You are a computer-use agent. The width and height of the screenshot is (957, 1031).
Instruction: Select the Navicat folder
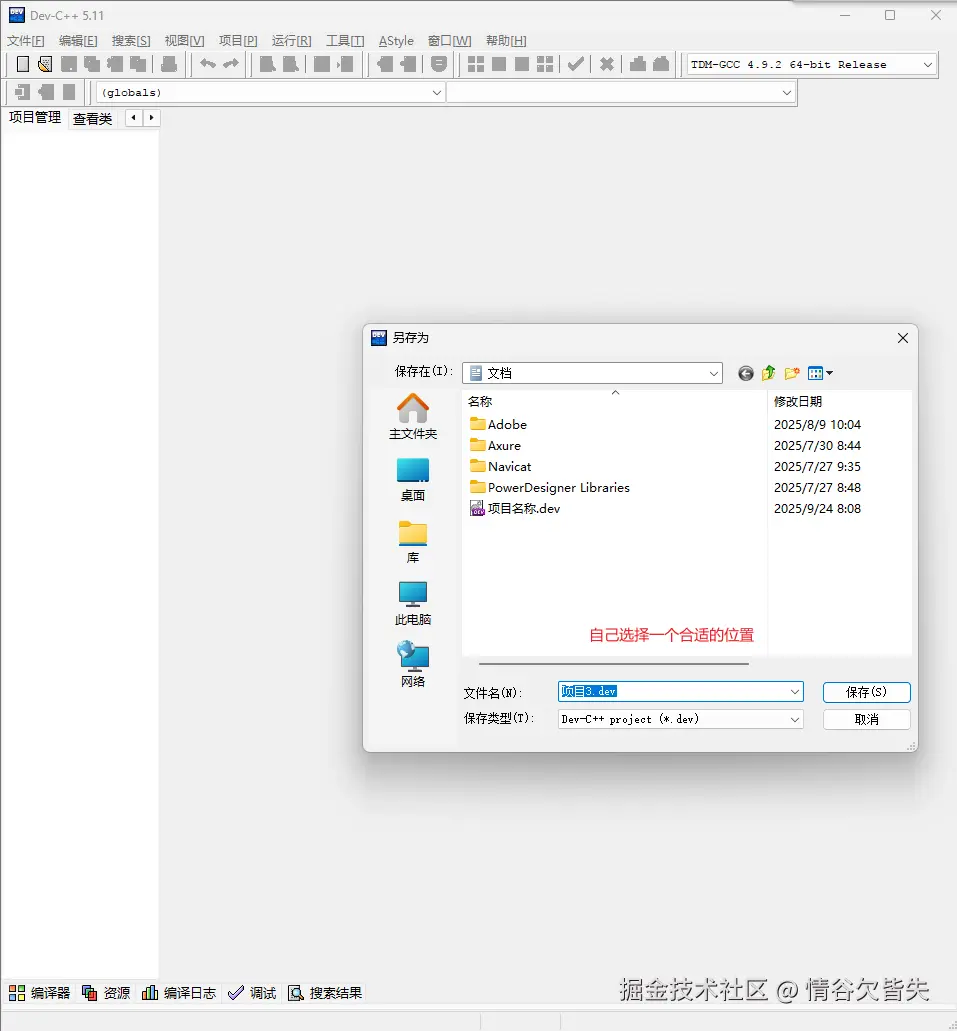(501, 467)
